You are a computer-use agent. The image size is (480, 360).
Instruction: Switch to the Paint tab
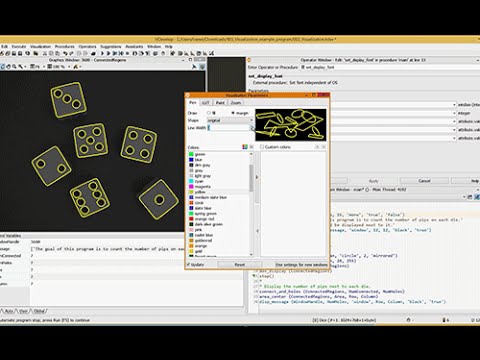[220, 103]
